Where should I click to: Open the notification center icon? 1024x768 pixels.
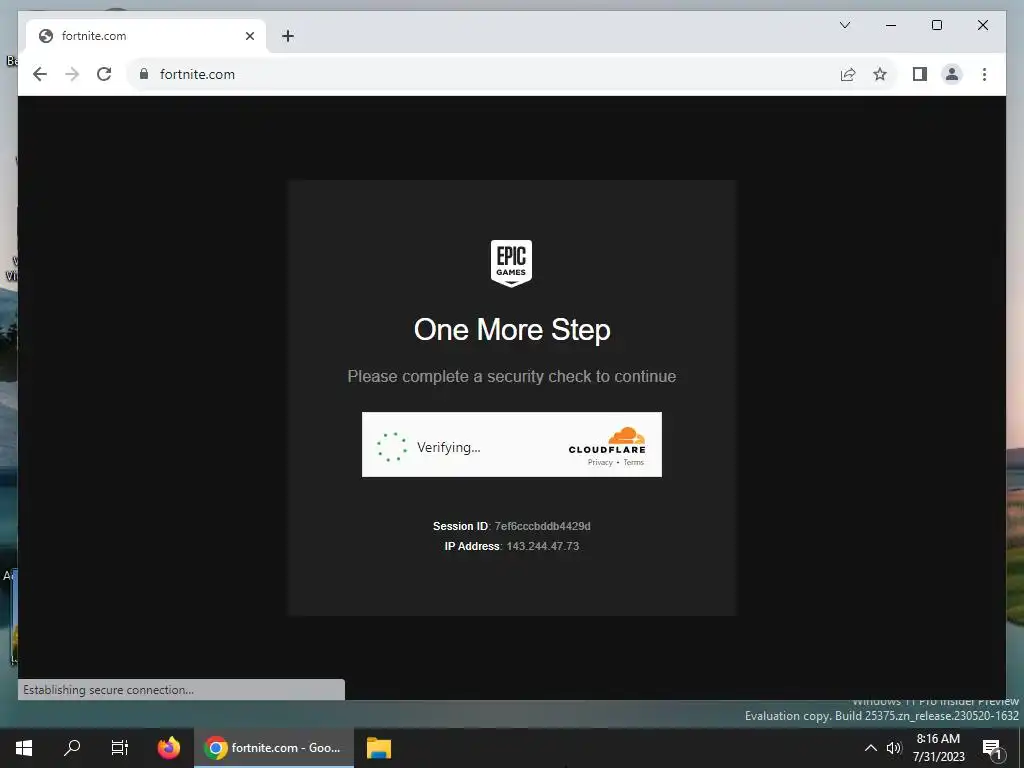click(992, 748)
